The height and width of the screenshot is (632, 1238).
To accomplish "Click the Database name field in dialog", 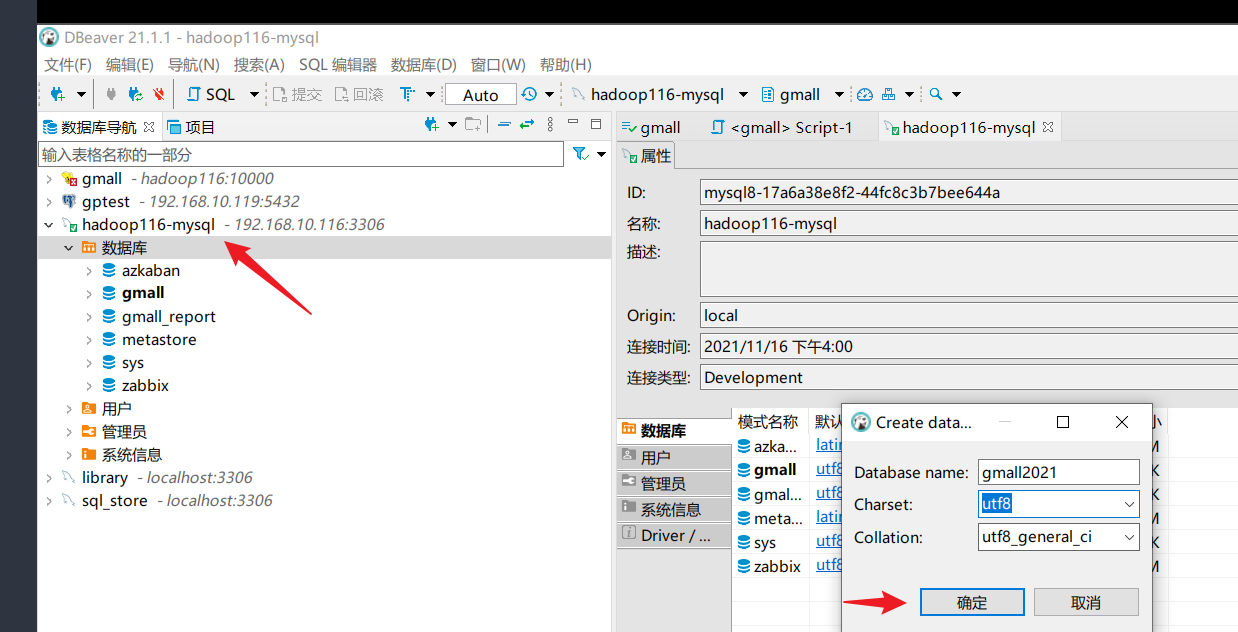I will pos(1059,472).
